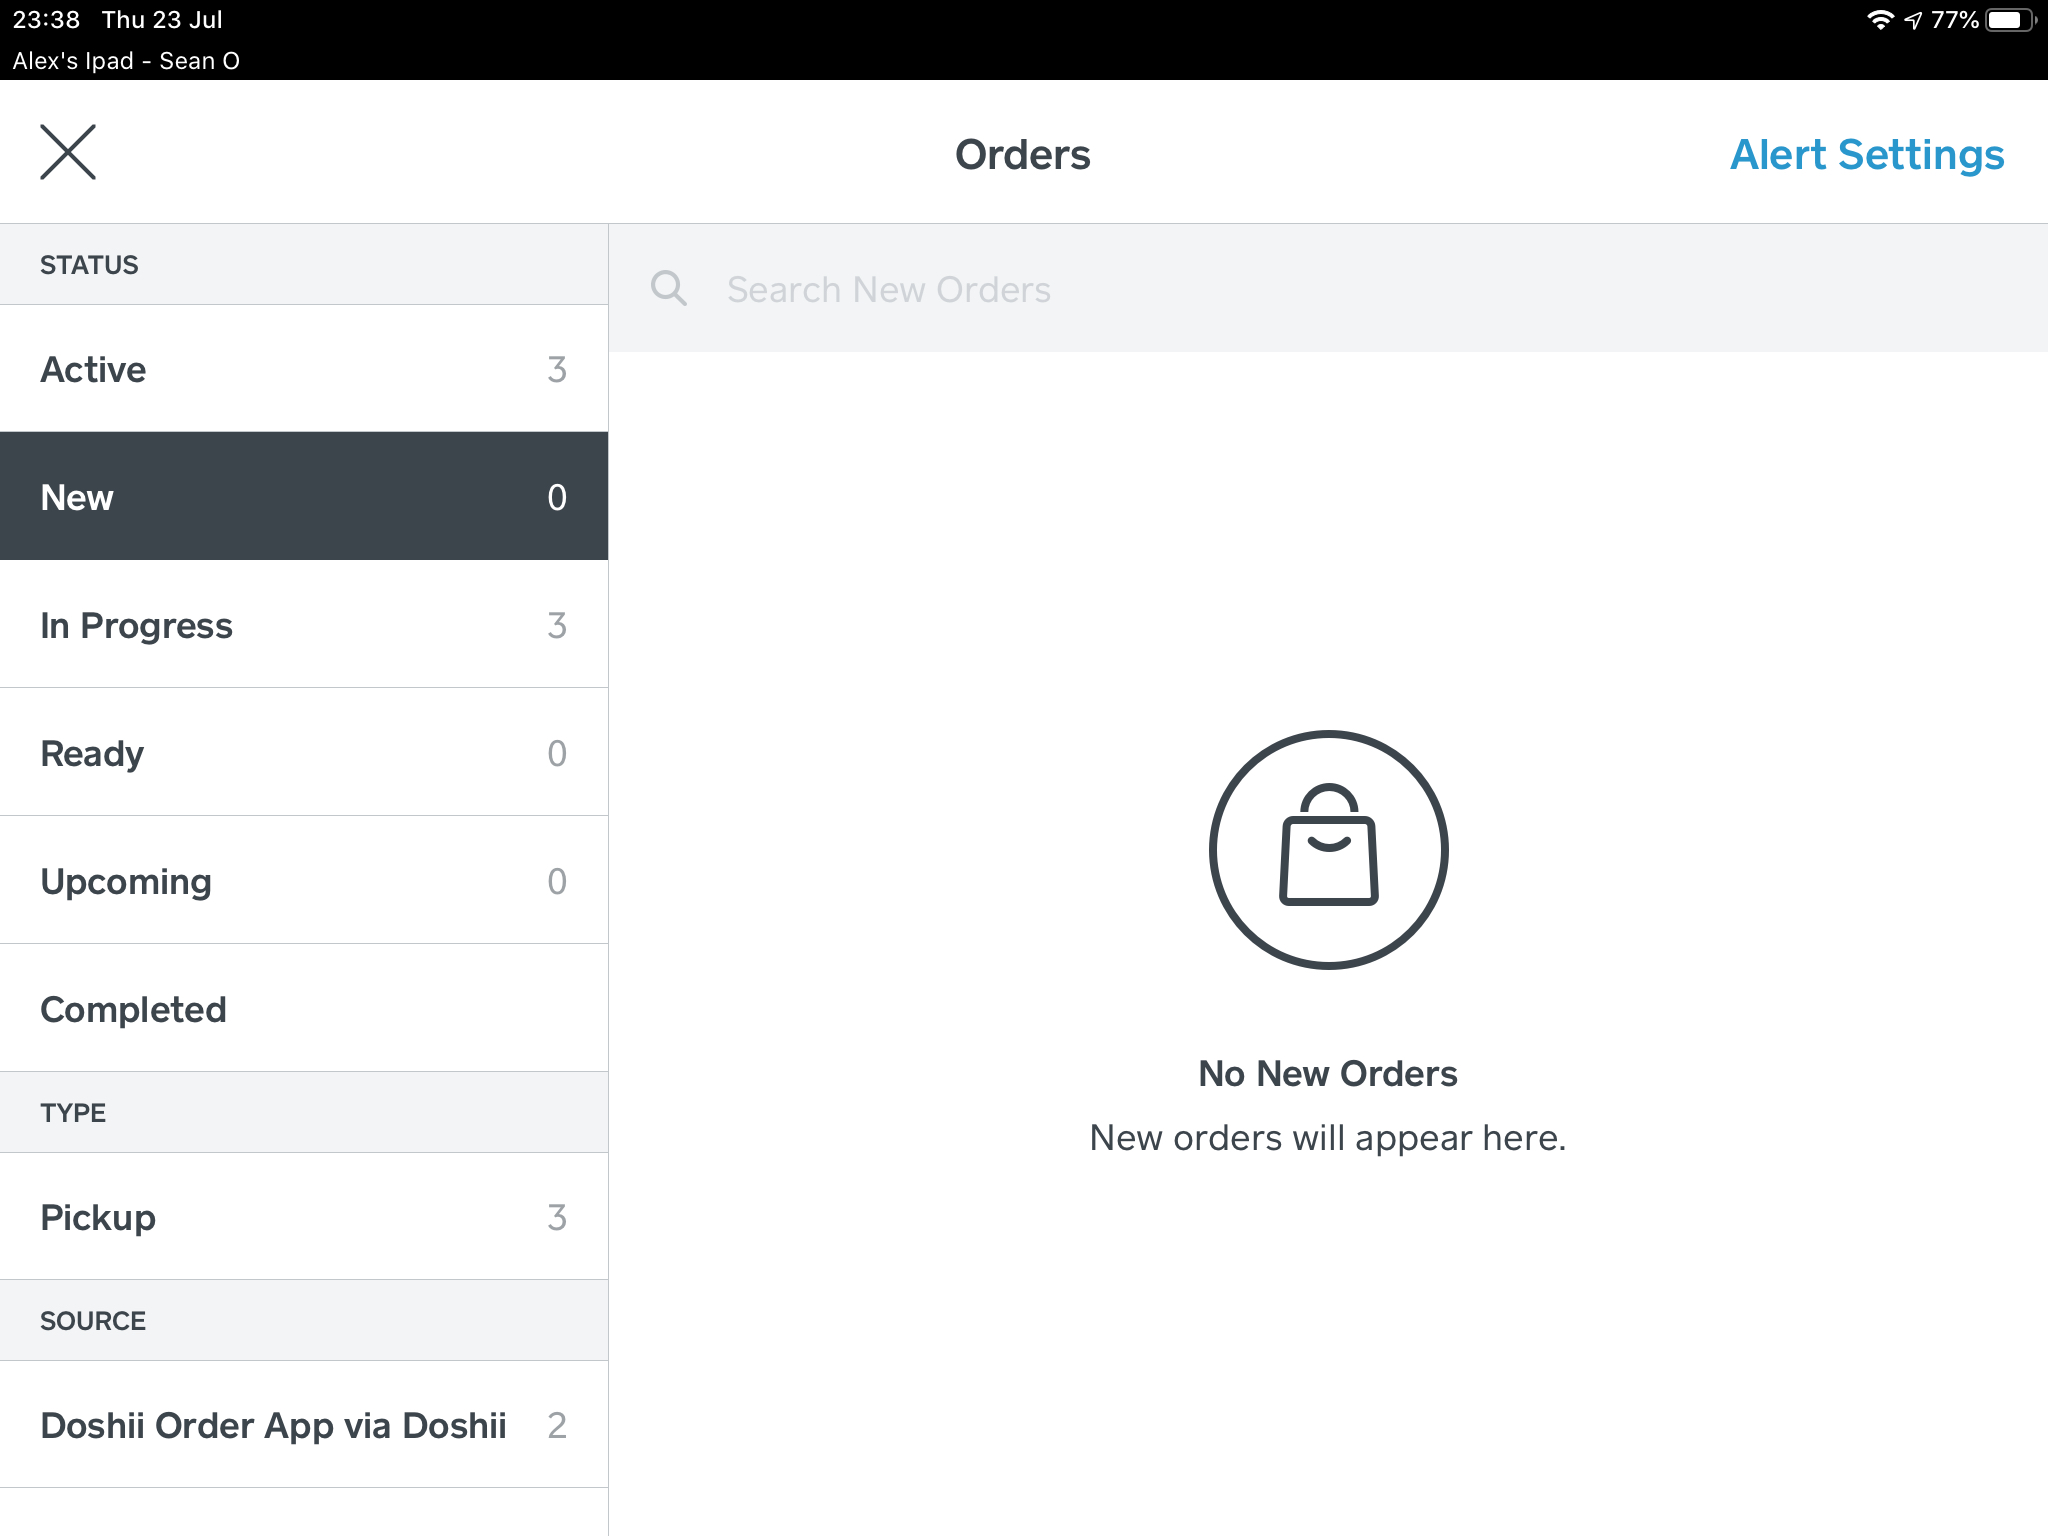The image size is (2048, 1536).
Task: Filter by Pickup order type
Action: tap(304, 1217)
